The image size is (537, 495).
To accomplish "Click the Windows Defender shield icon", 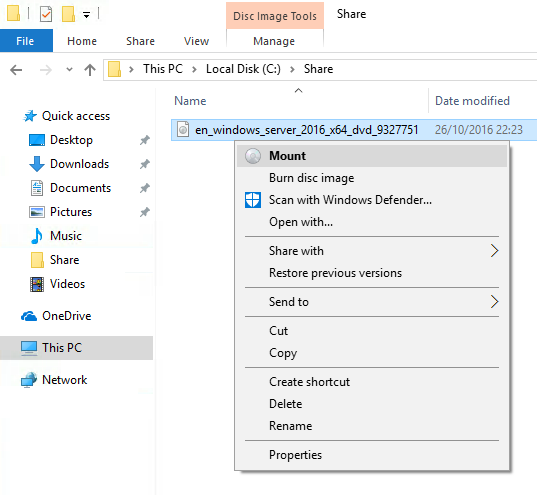I will point(253,200).
